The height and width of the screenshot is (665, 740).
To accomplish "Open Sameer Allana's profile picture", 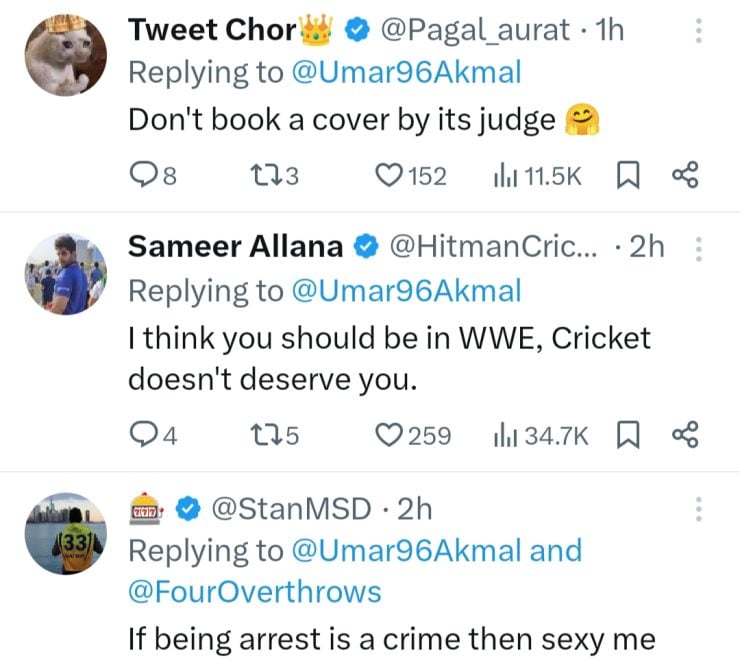I will [65, 272].
